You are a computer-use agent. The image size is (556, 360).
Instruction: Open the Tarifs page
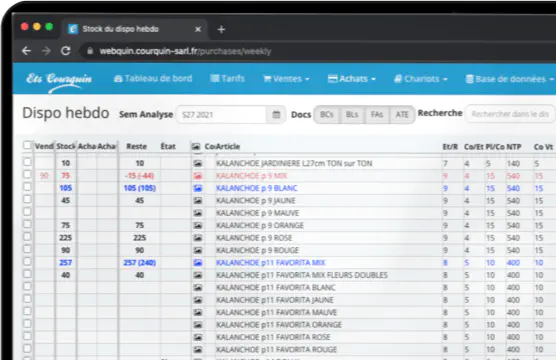[x=228, y=78]
